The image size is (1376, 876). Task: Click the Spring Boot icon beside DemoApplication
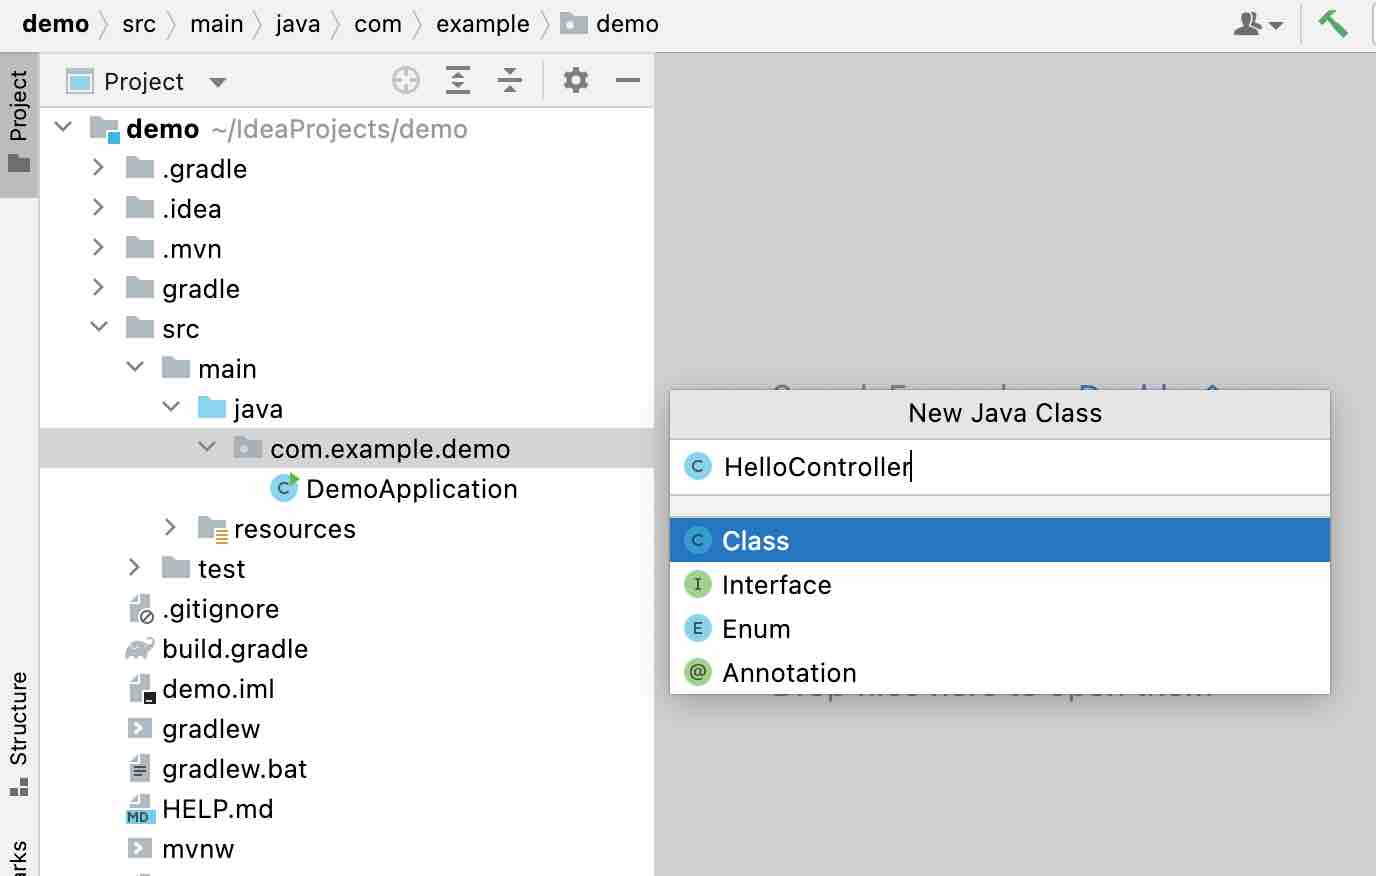284,488
